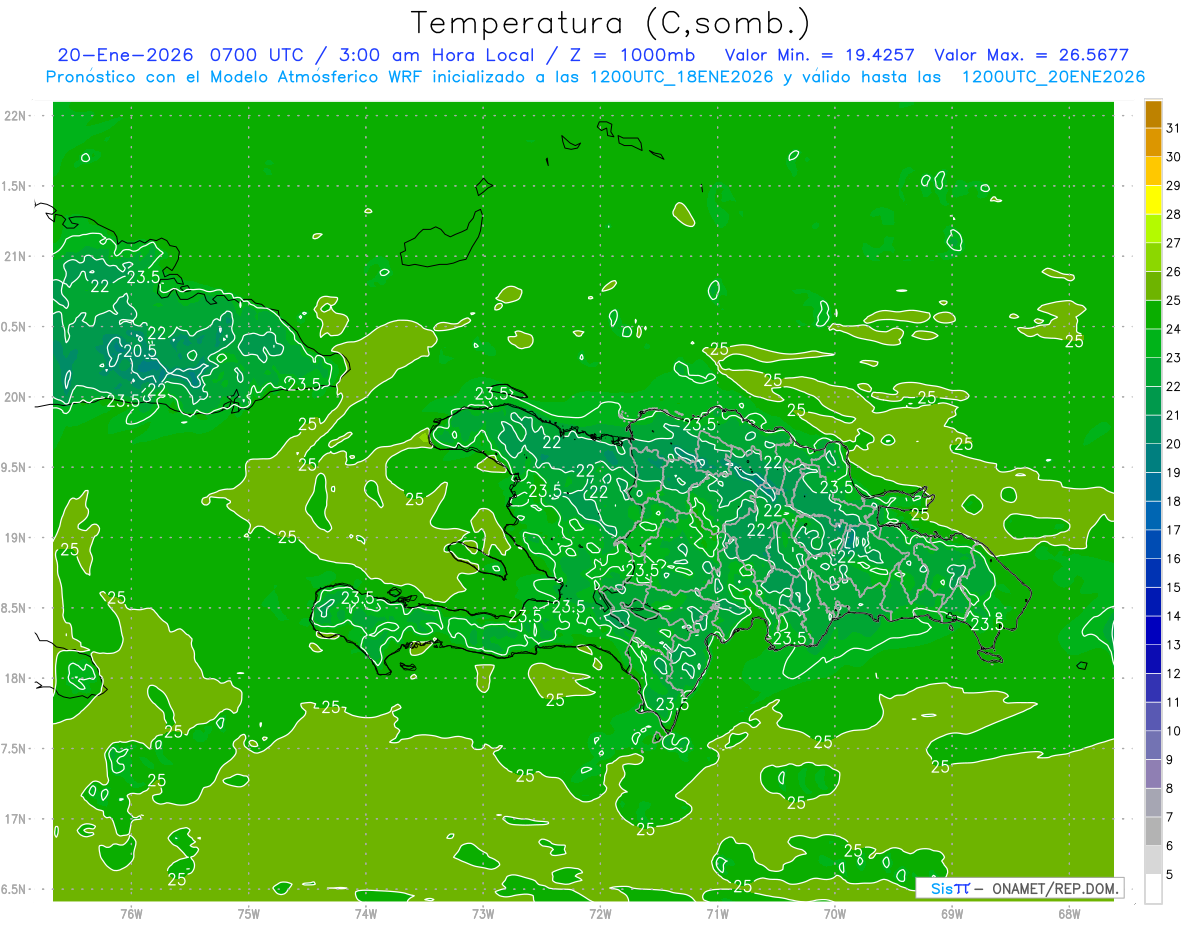Click "Valor Min. = 19.4257"
The width and height of the screenshot is (1200, 927).
point(819,54)
